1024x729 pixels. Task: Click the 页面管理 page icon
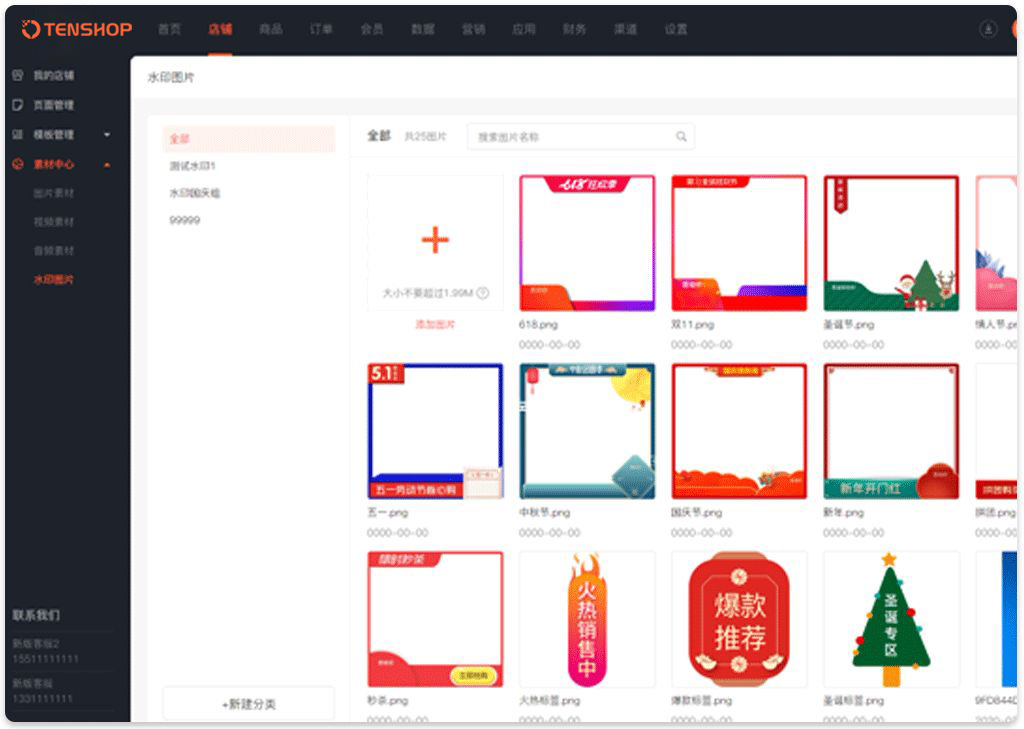click(x=18, y=105)
